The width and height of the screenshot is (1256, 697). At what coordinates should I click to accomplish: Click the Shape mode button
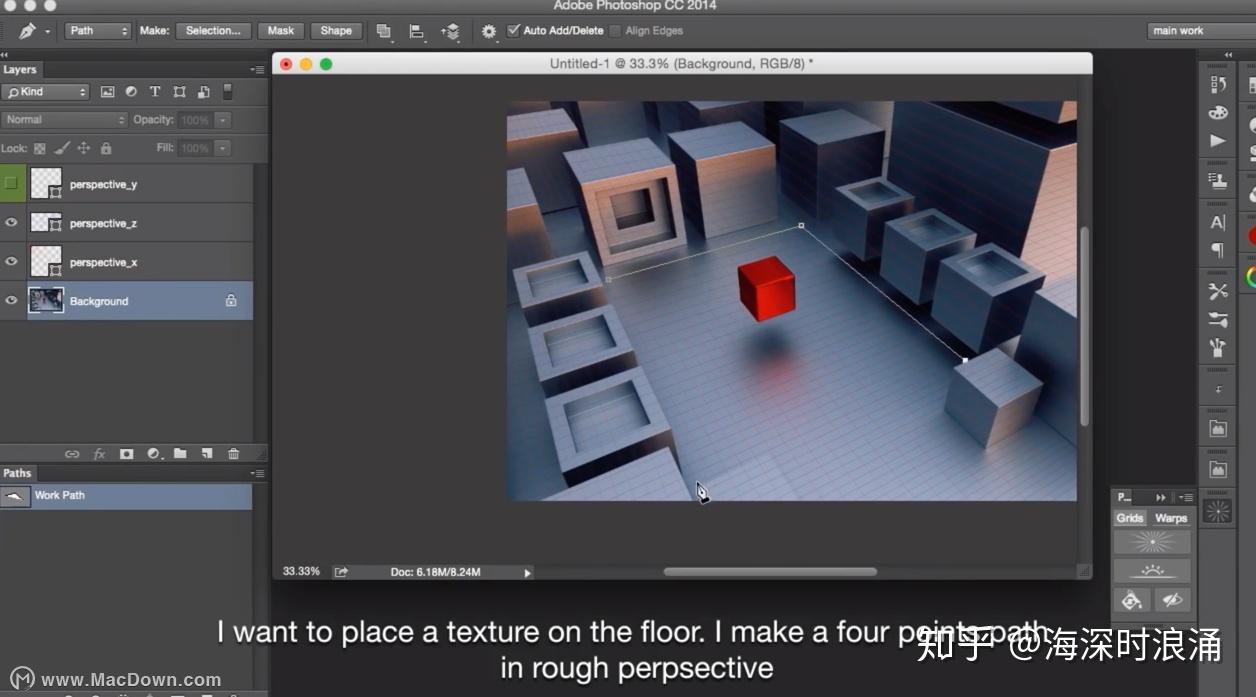pyautogui.click(x=336, y=30)
